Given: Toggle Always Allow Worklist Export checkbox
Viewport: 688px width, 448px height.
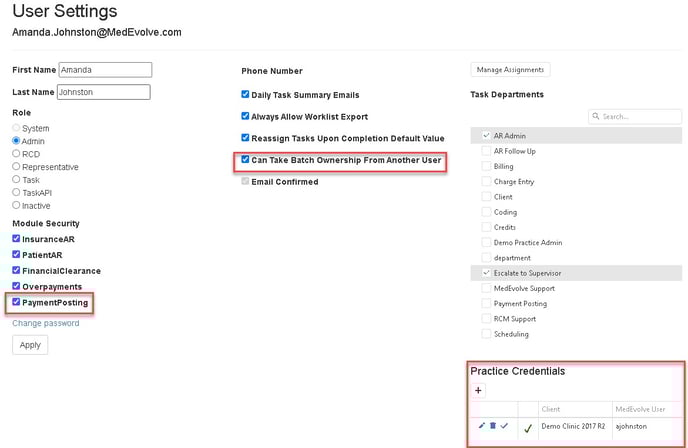Looking at the screenshot, I should (x=246, y=116).
